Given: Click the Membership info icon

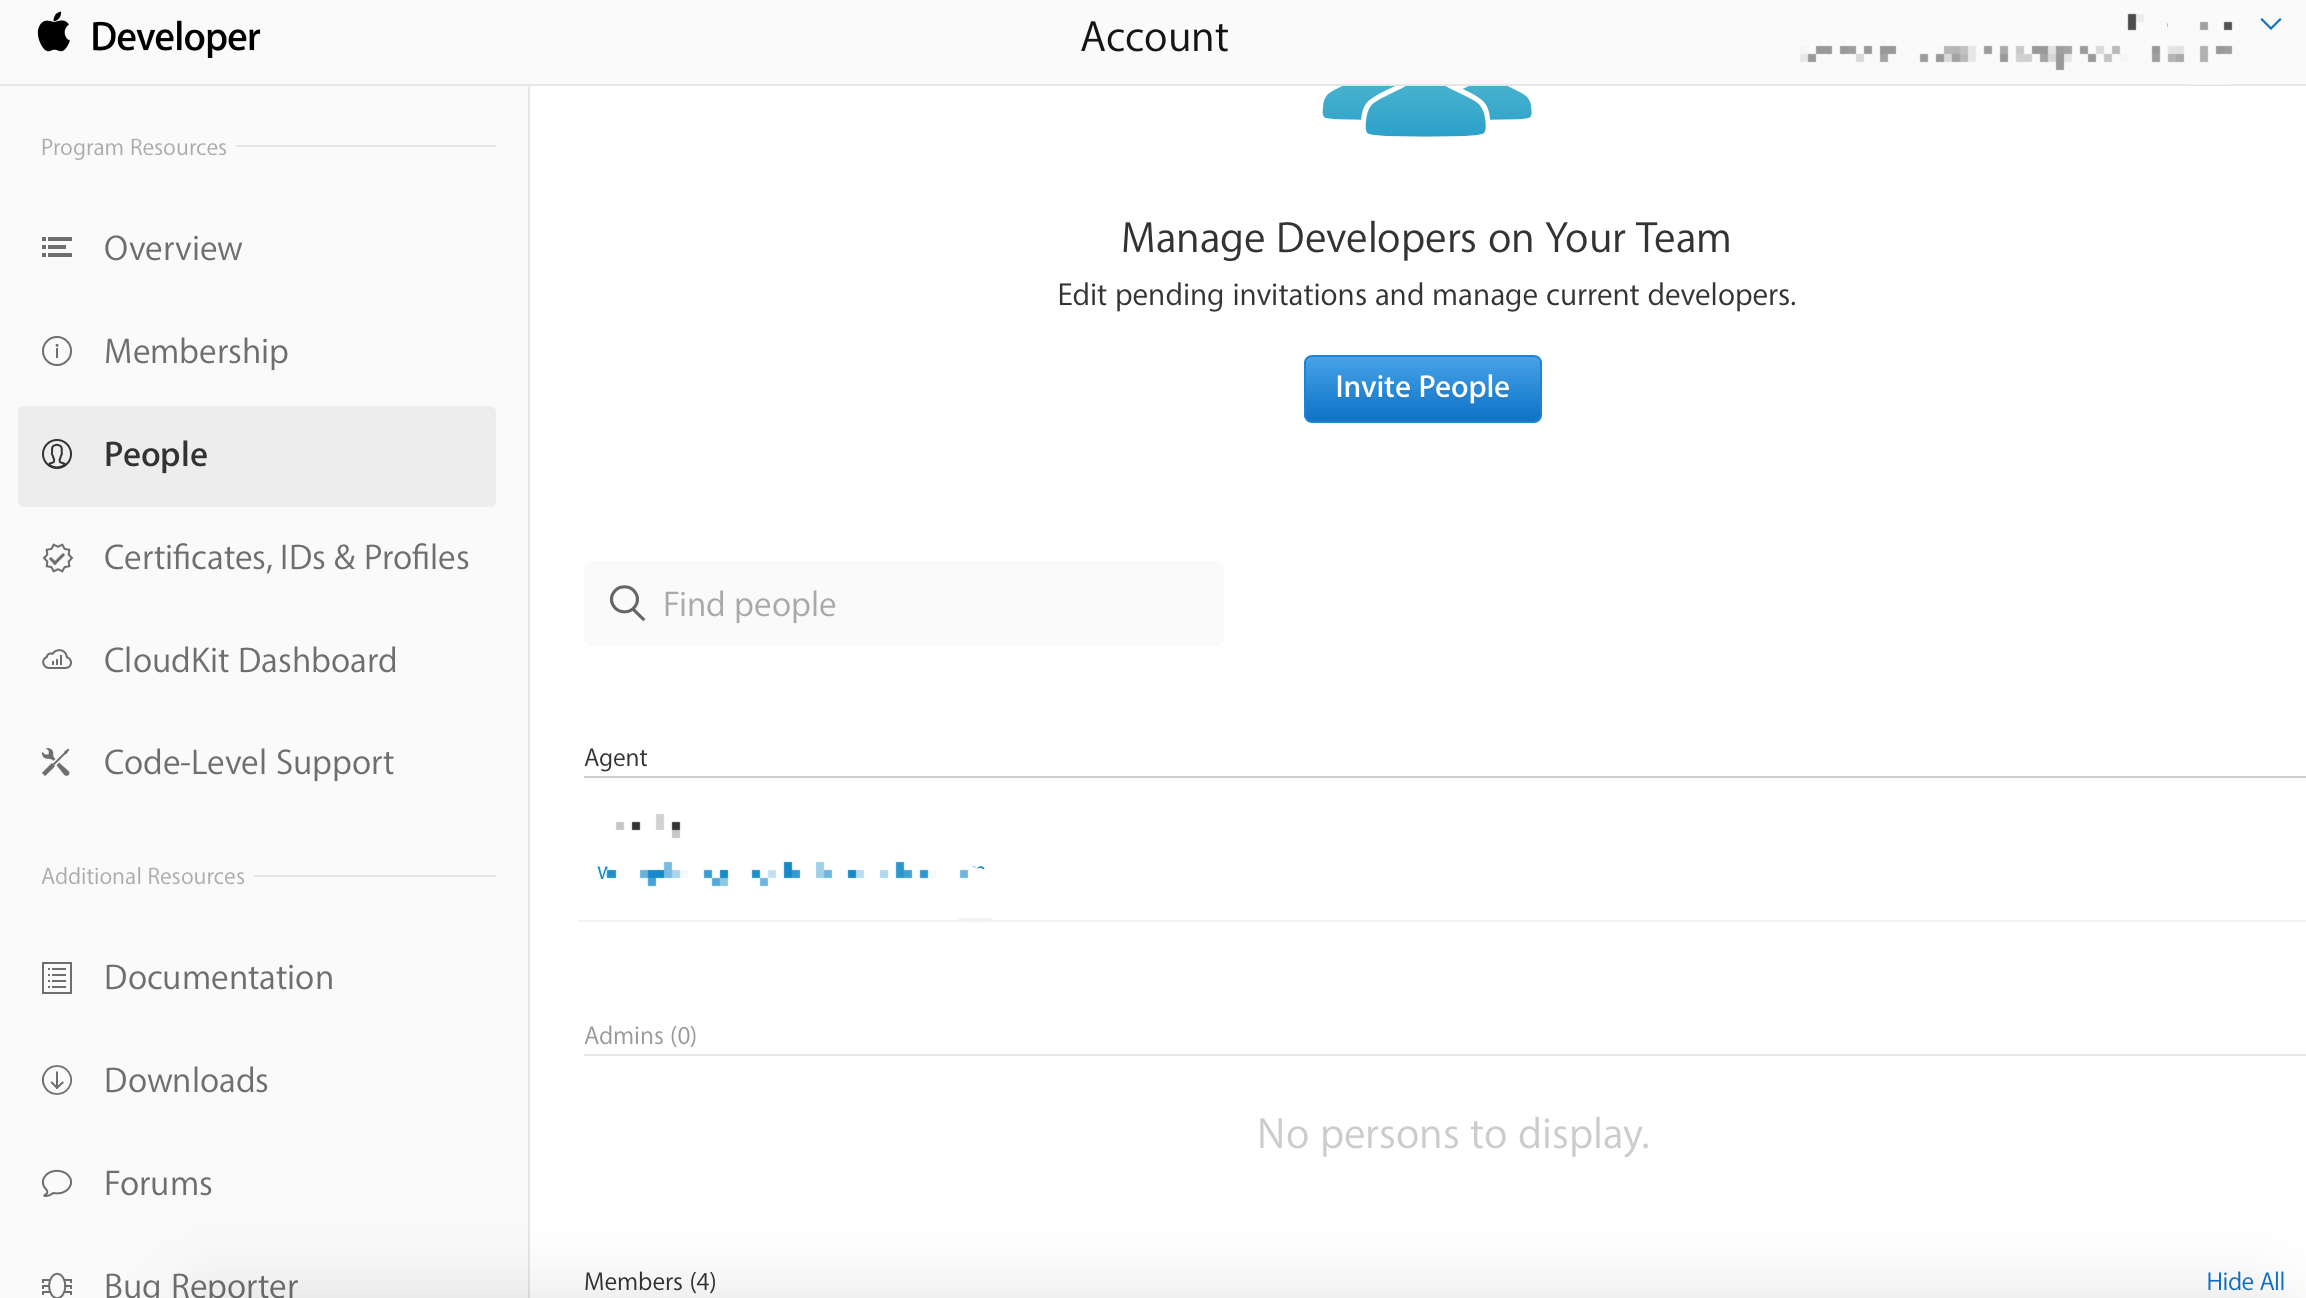Looking at the screenshot, I should coord(57,351).
